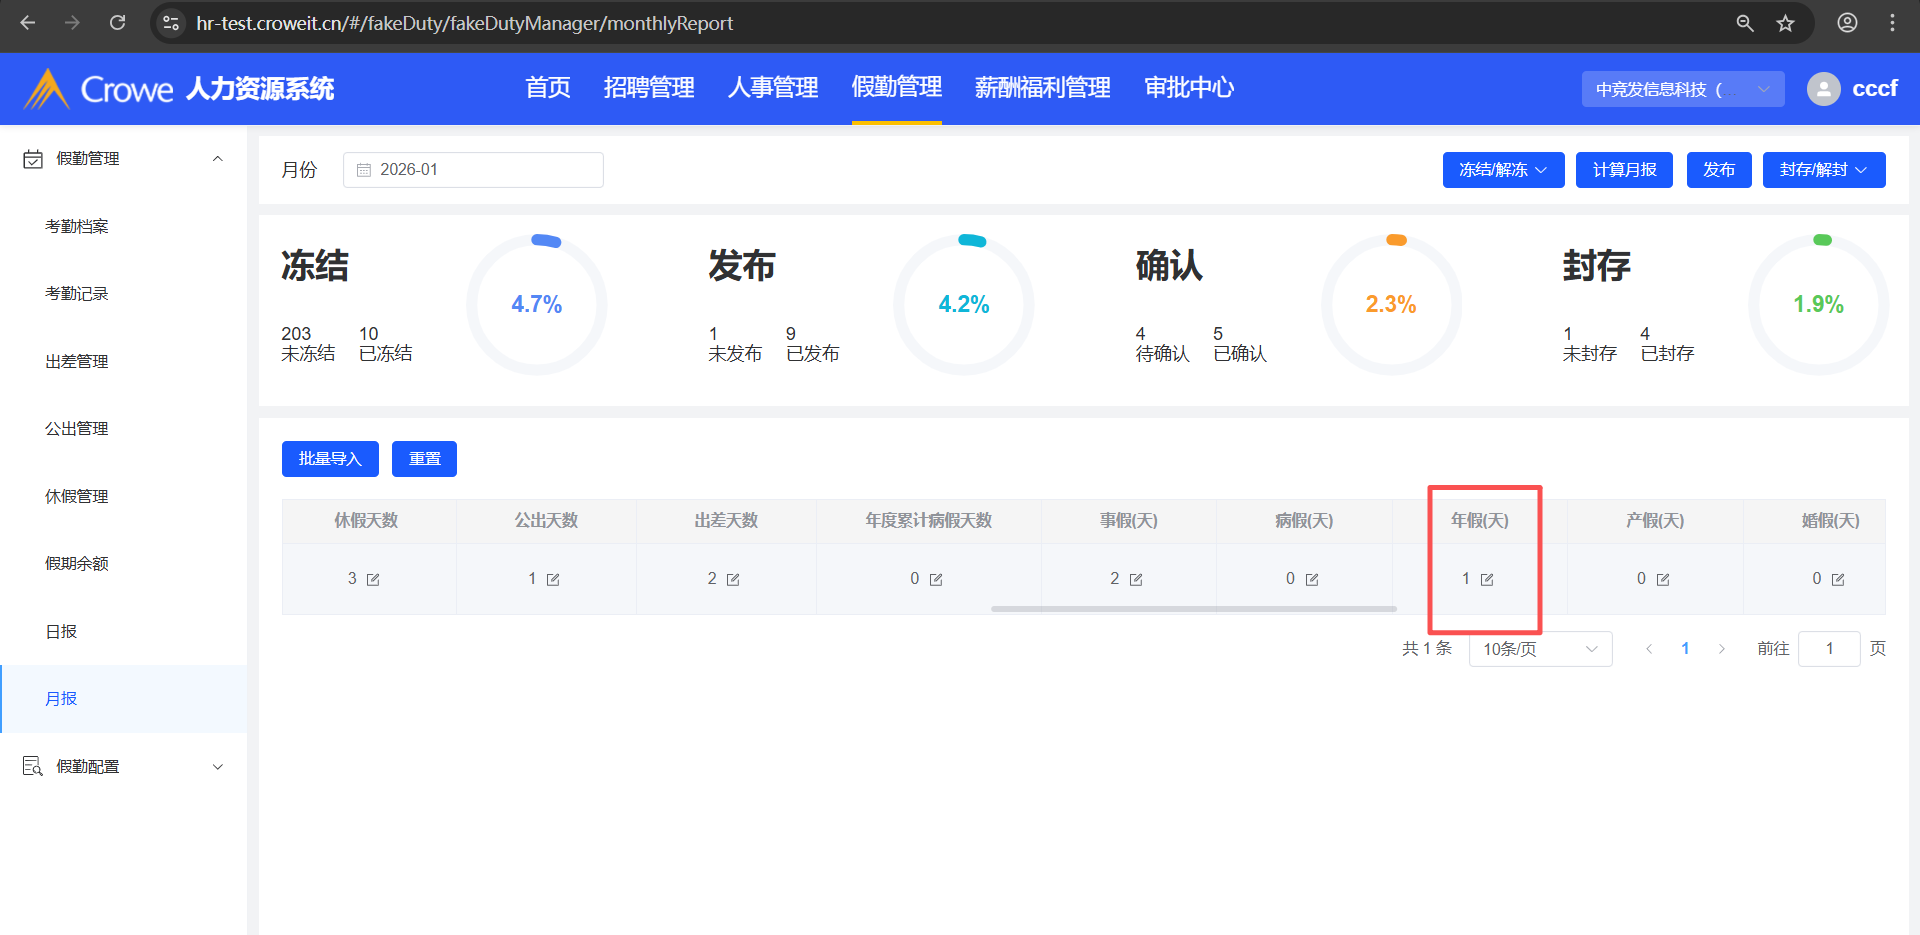Click the table's horizontal scrollbar

pyautogui.click(x=1193, y=608)
